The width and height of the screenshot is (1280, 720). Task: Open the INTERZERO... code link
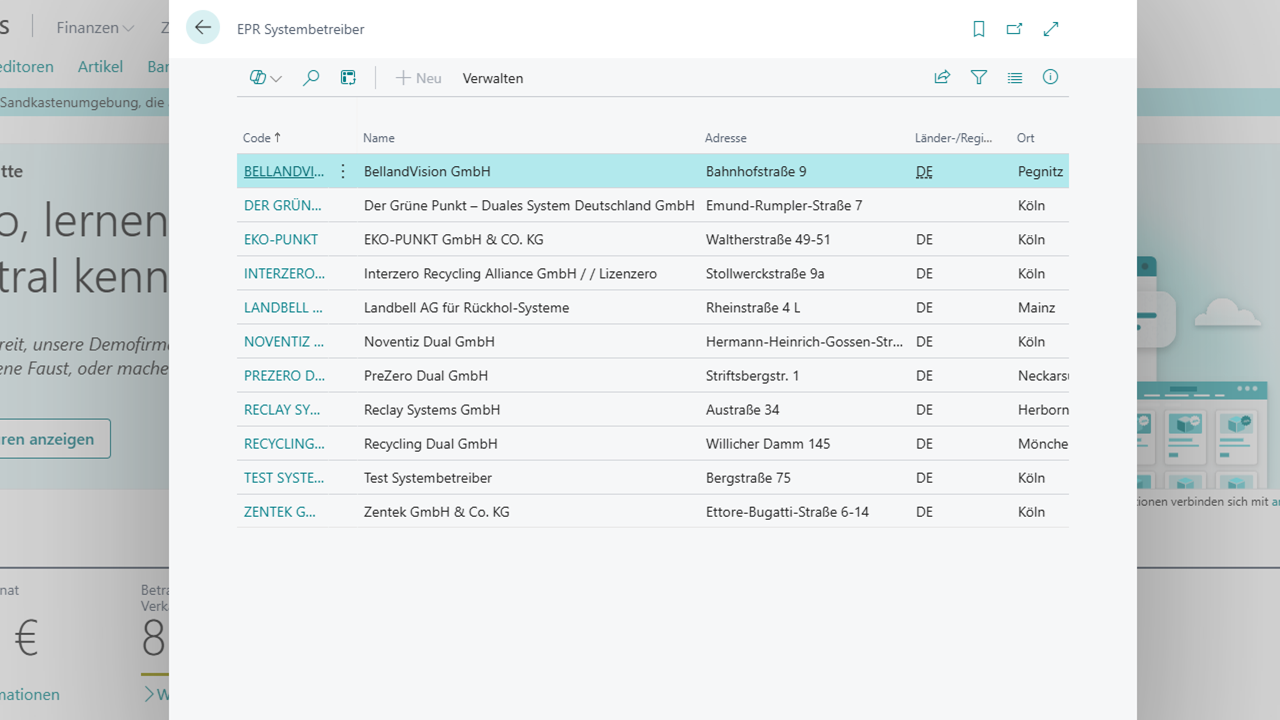pos(285,273)
